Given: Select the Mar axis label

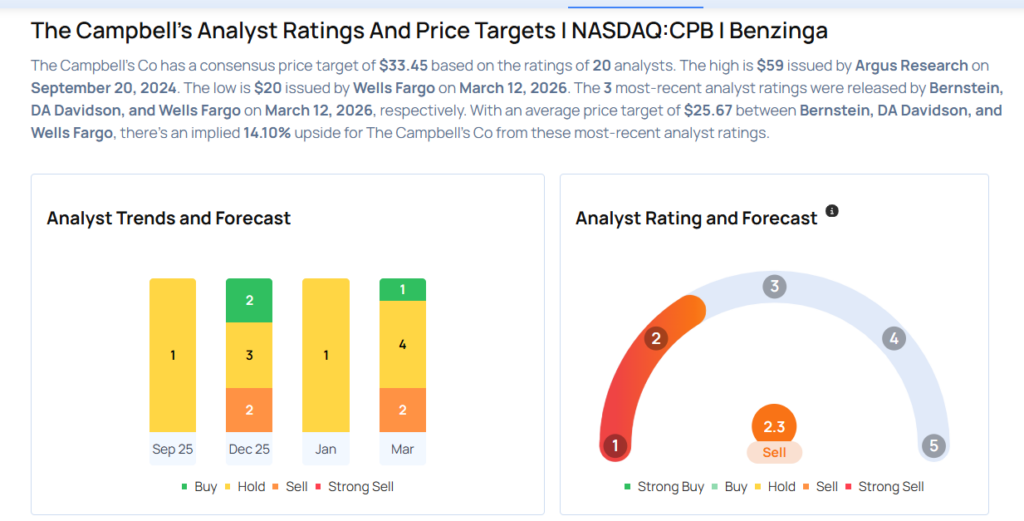Looking at the screenshot, I should click(402, 449).
